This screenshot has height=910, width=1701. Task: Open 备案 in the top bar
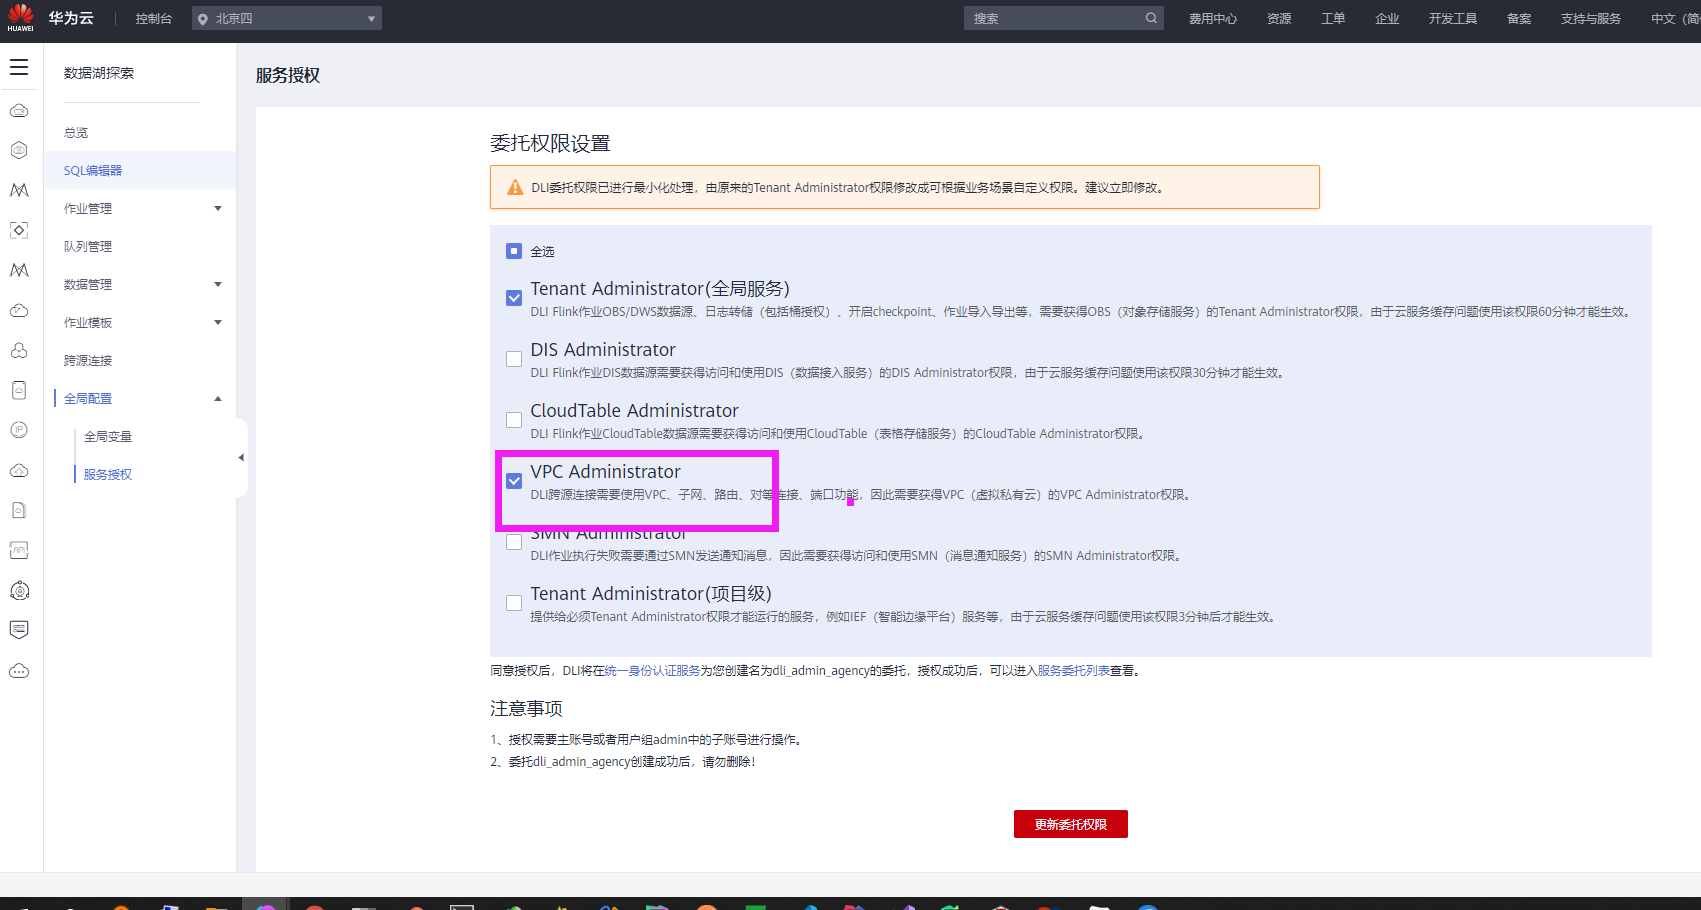click(x=1519, y=19)
